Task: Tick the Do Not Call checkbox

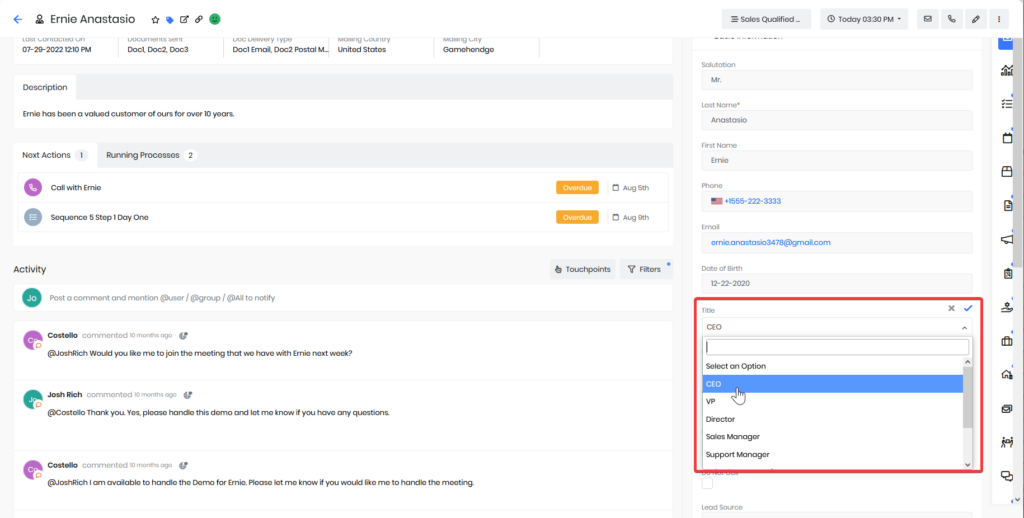Action: (x=708, y=484)
